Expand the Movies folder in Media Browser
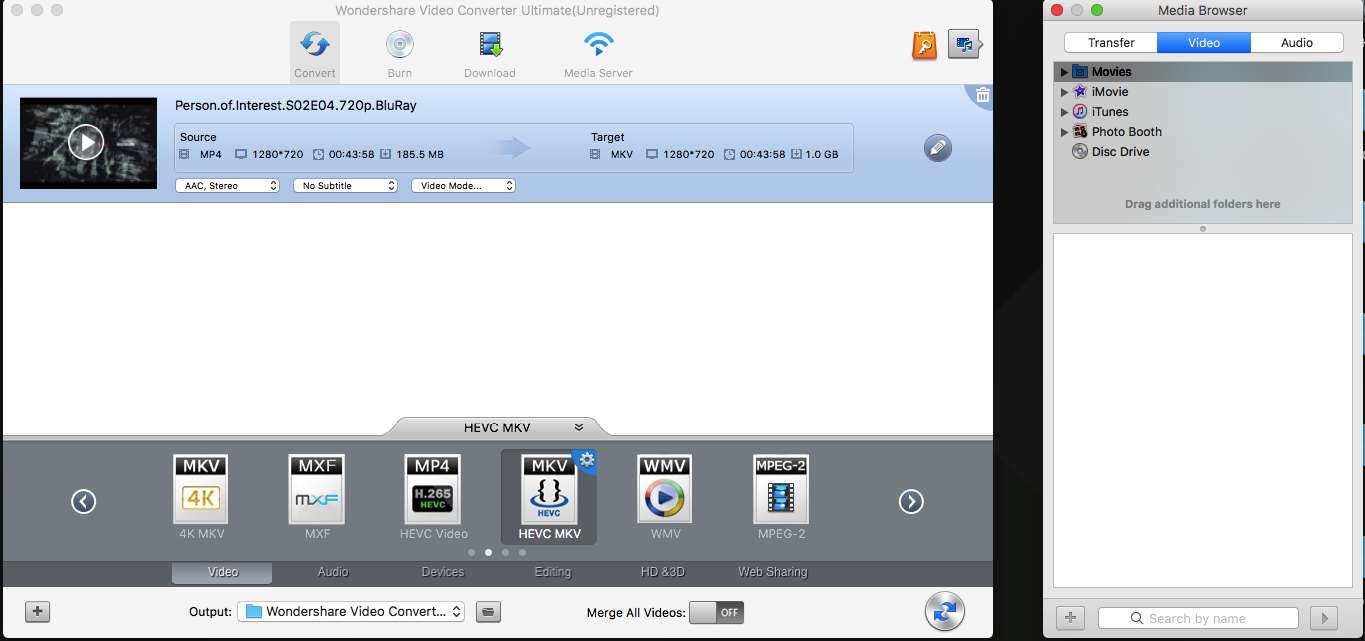 [x=1063, y=71]
